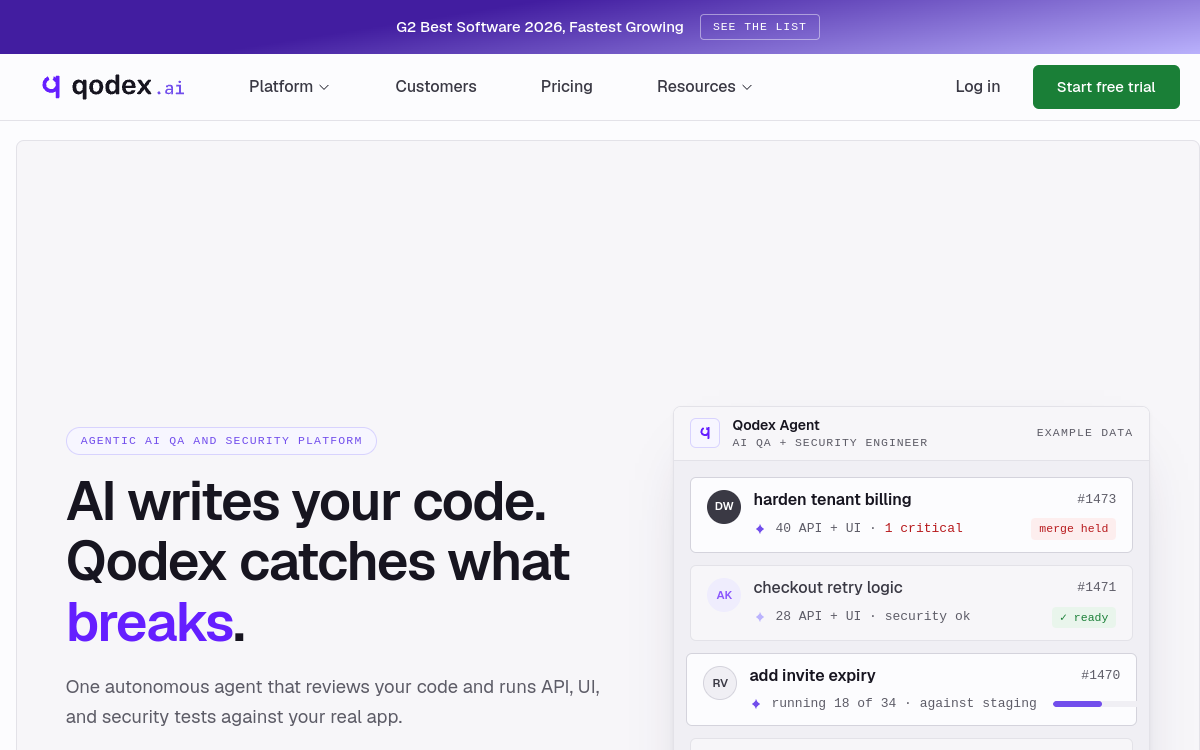The image size is (1200, 750).
Task: Expand the Platform menu chevron
Action: click(x=324, y=87)
